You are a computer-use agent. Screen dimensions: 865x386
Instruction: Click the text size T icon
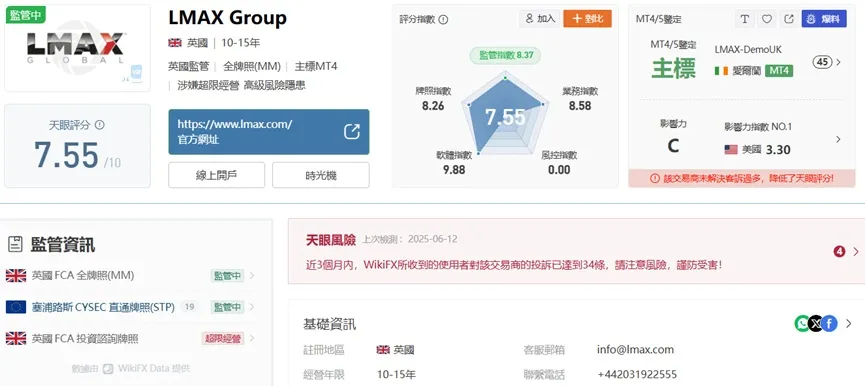click(745, 19)
